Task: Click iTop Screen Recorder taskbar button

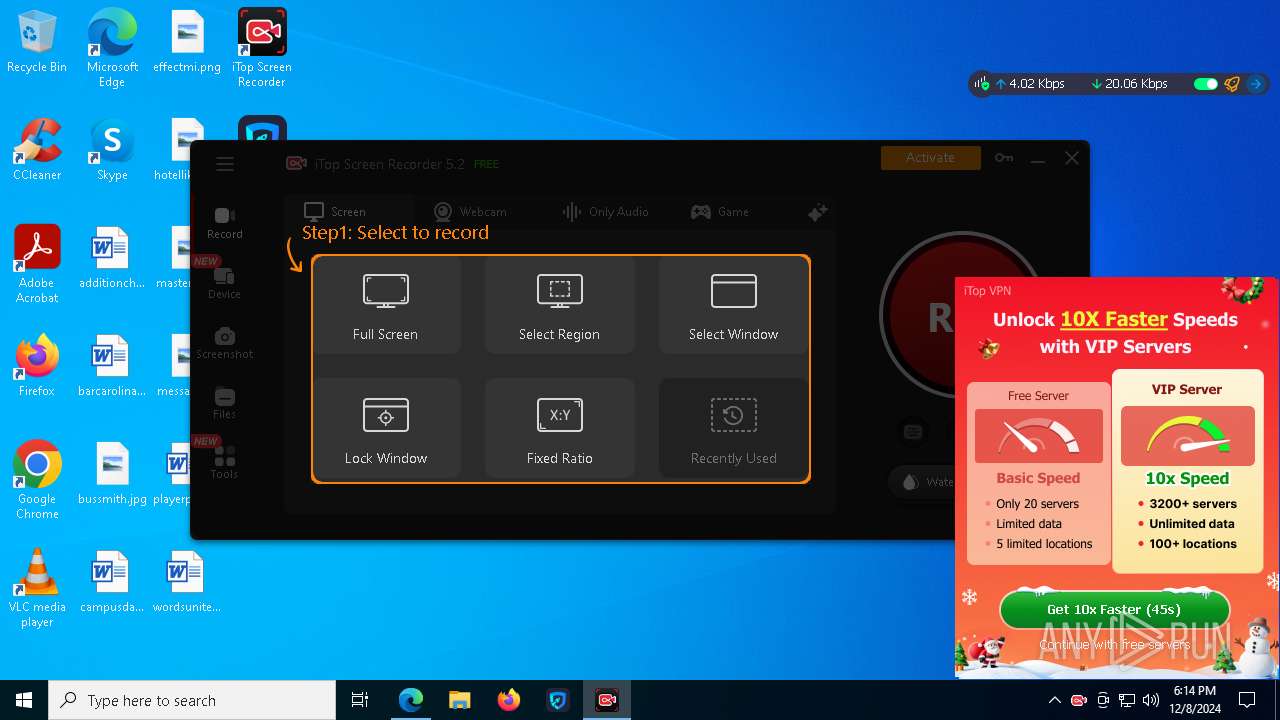Action: [x=607, y=700]
